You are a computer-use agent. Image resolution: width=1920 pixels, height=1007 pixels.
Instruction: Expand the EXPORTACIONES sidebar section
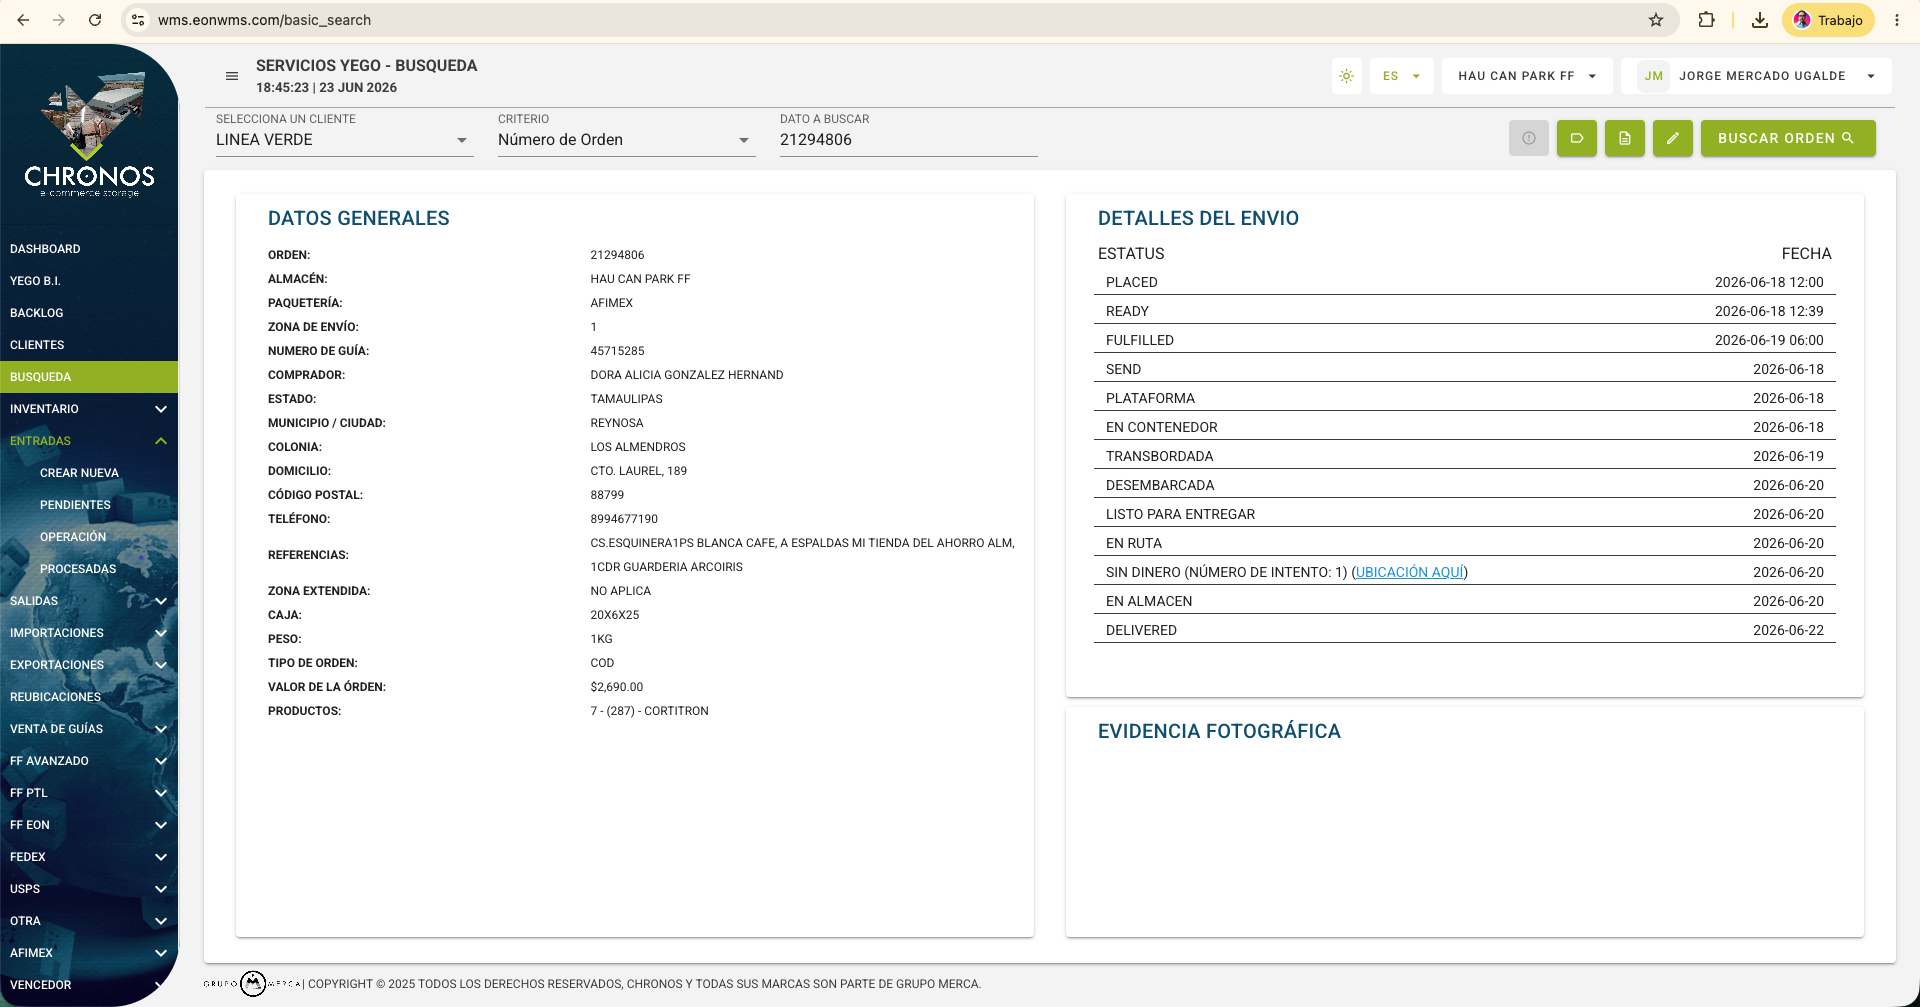(x=89, y=665)
